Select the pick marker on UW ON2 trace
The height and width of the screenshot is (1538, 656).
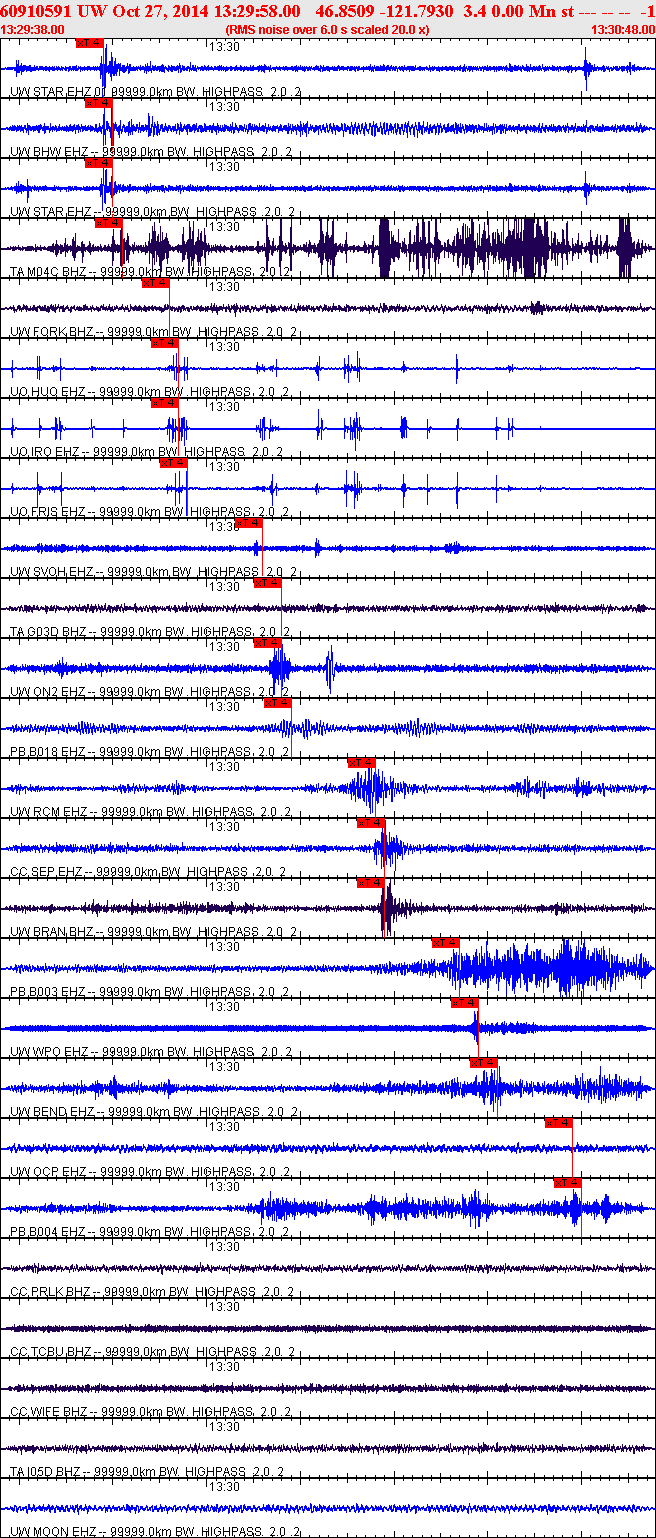coord(269,643)
